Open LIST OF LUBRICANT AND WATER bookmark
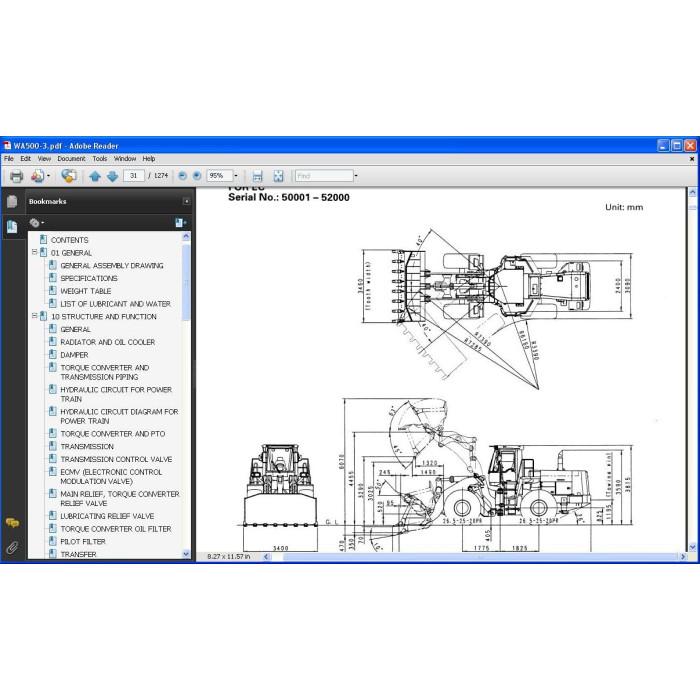 pos(116,304)
